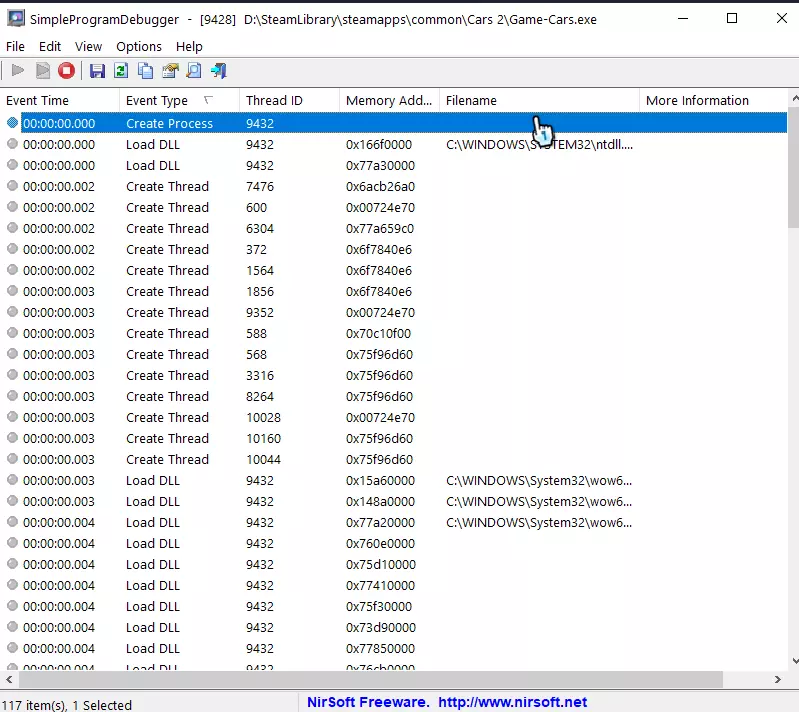Open Properties via its toolbar icon
This screenshot has width=799, height=712.
(x=170, y=70)
